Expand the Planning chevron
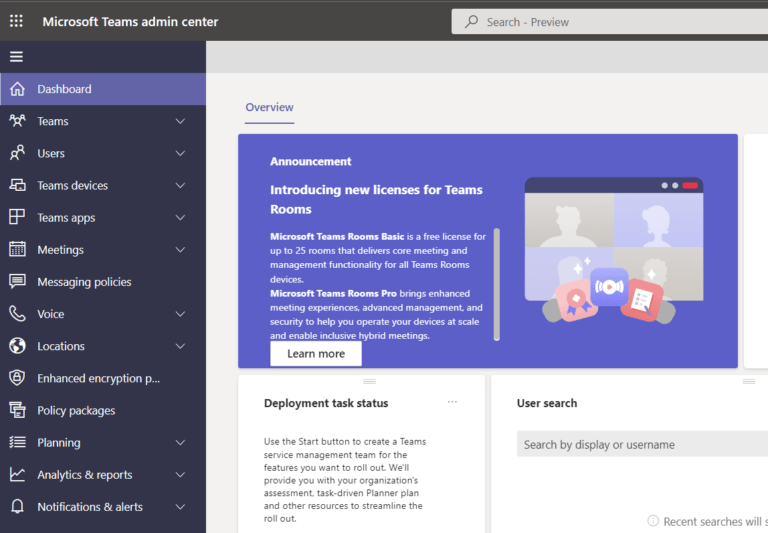768x533 pixels. (180, 442)
